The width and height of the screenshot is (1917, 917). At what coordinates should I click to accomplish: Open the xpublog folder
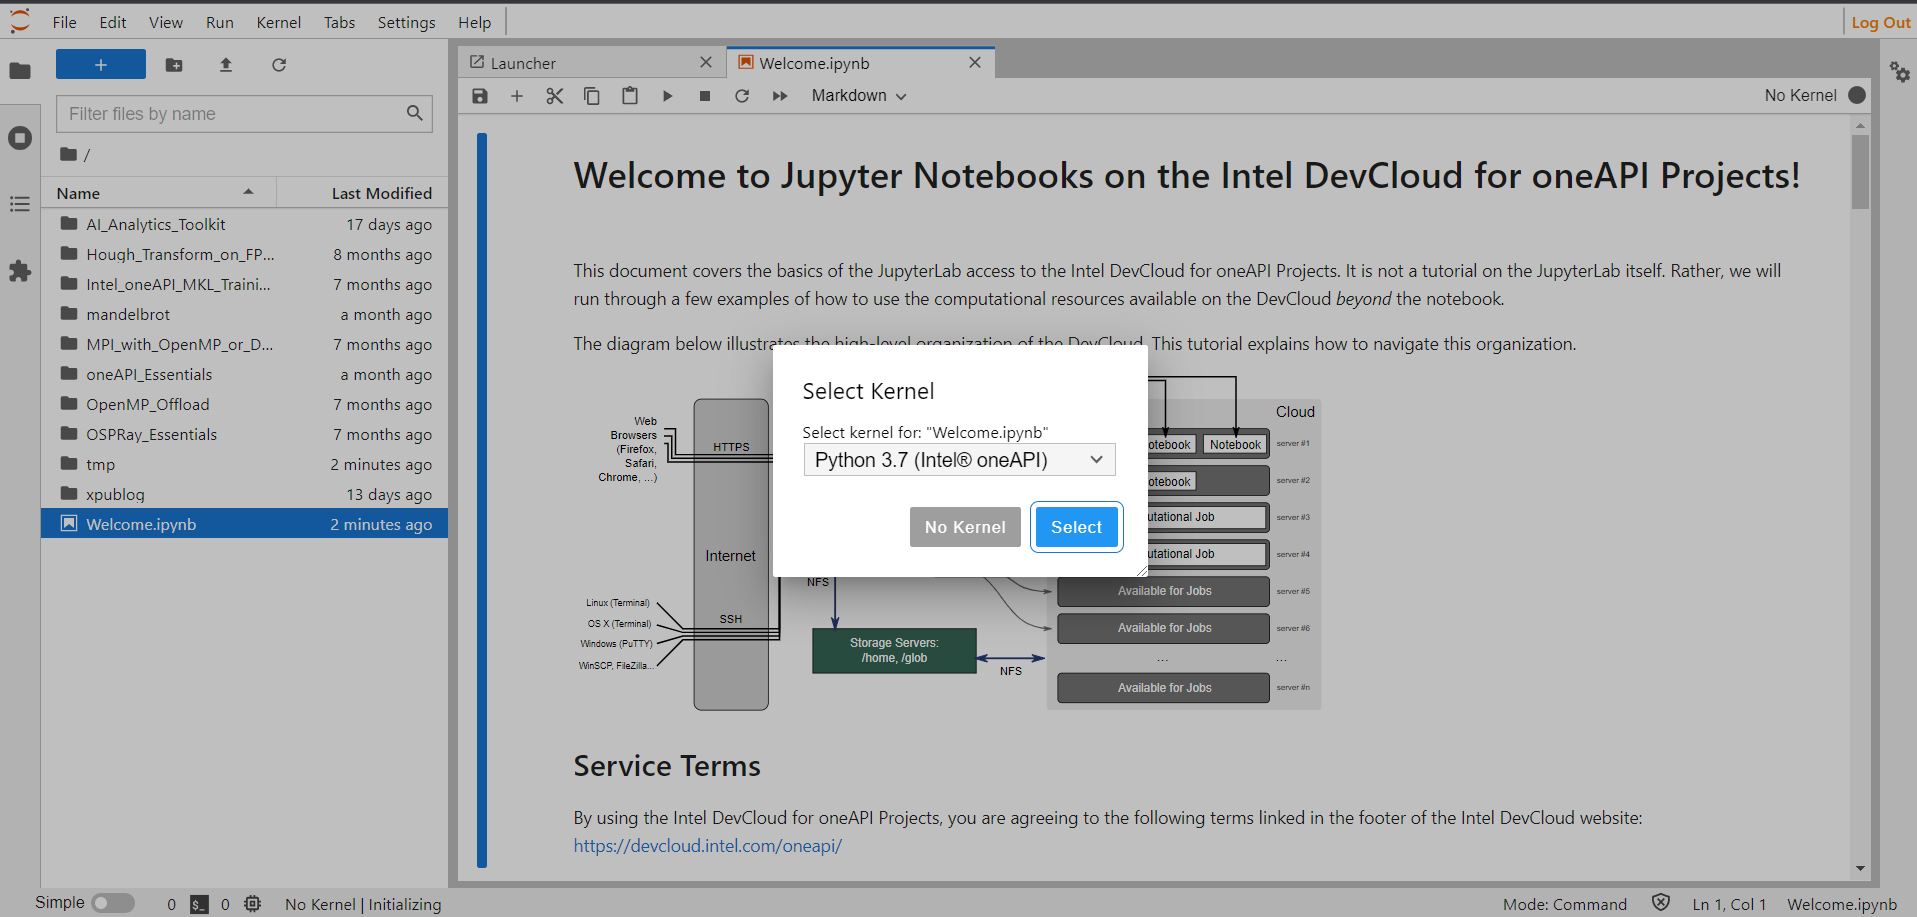click(x=244, y=494)
